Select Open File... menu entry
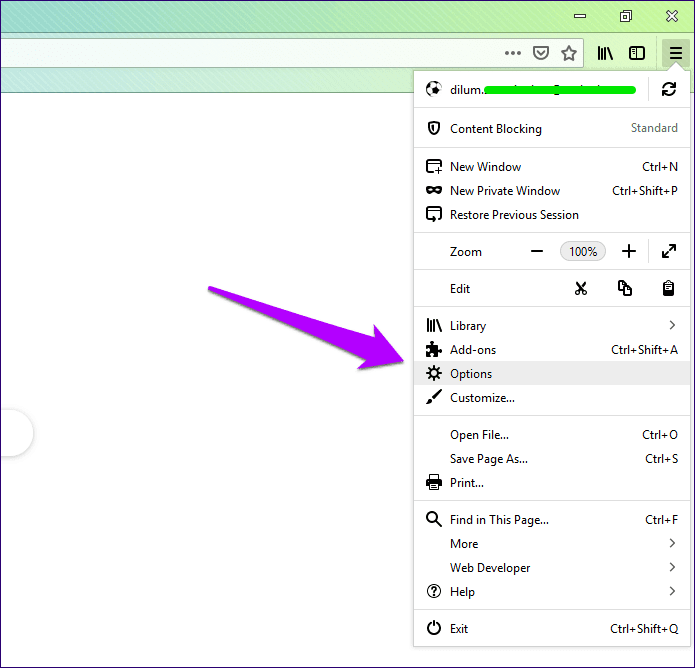The image size is (695, 668). coord(552,435)
